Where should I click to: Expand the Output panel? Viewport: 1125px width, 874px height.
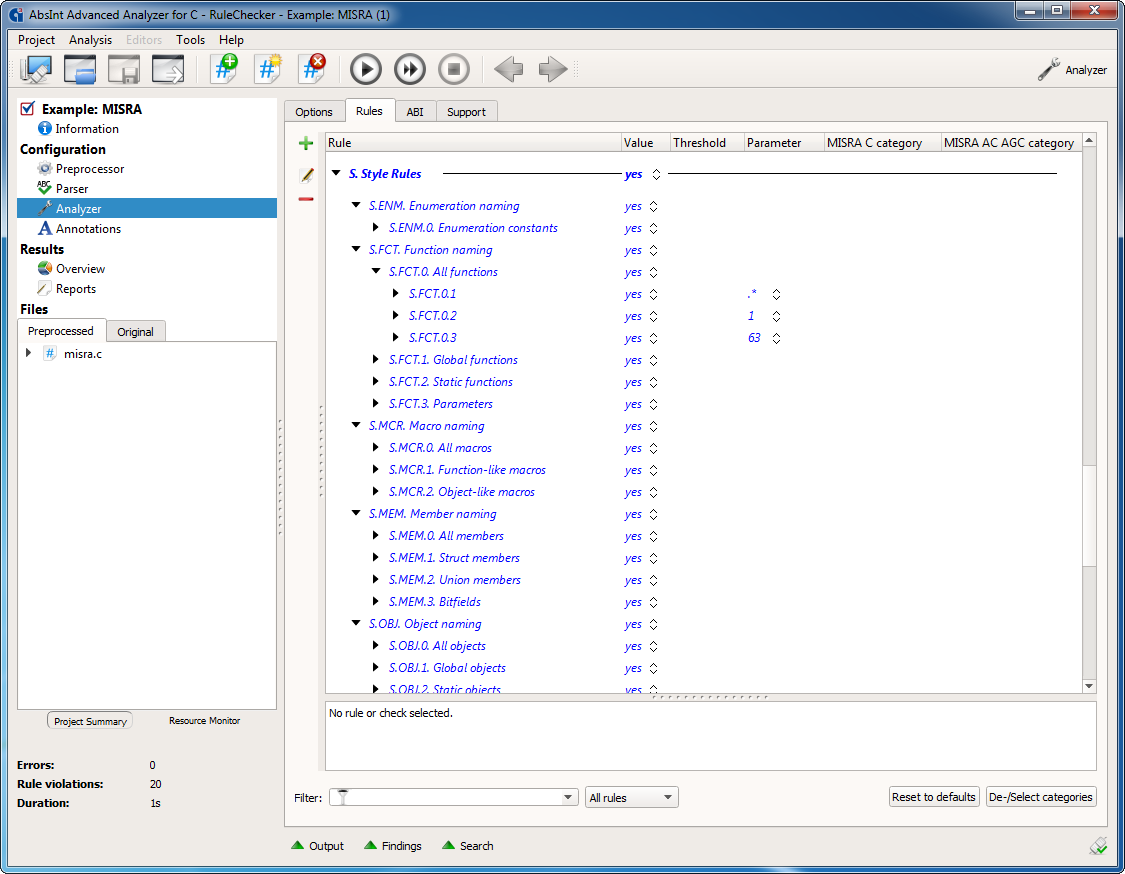(318, 846)
